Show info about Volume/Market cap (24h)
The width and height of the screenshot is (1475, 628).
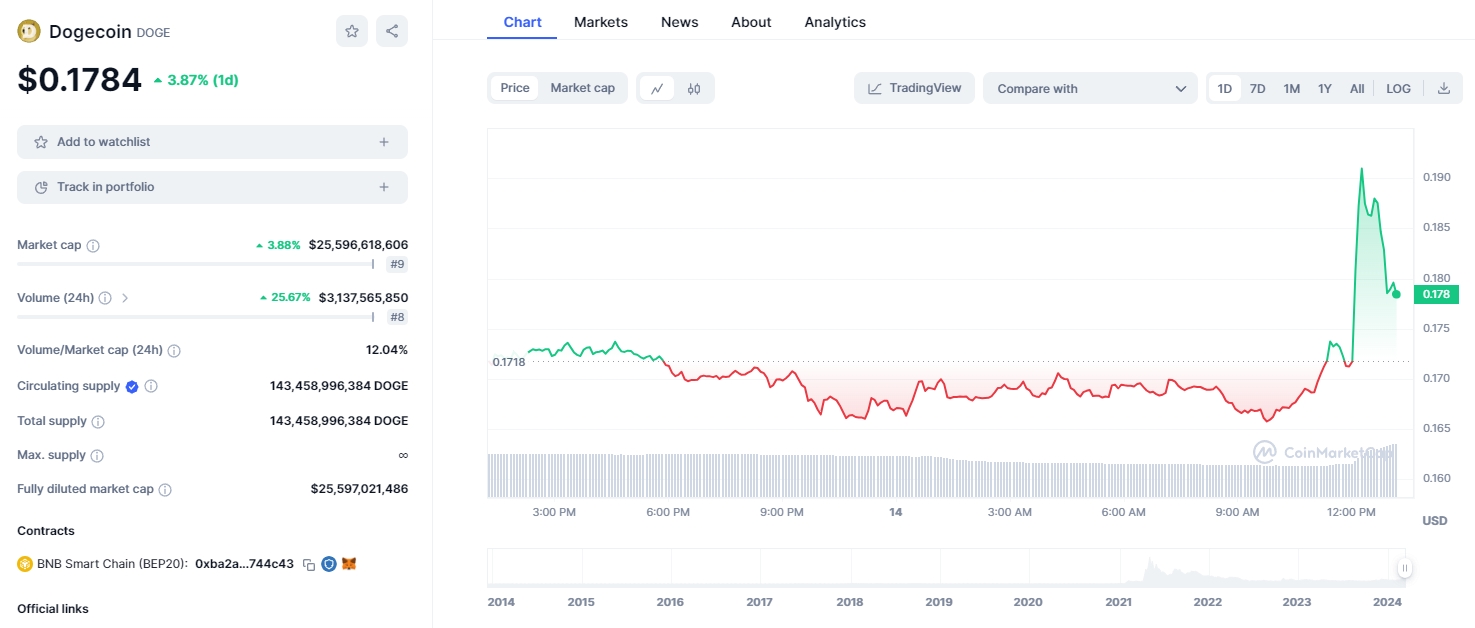point(174,351)
